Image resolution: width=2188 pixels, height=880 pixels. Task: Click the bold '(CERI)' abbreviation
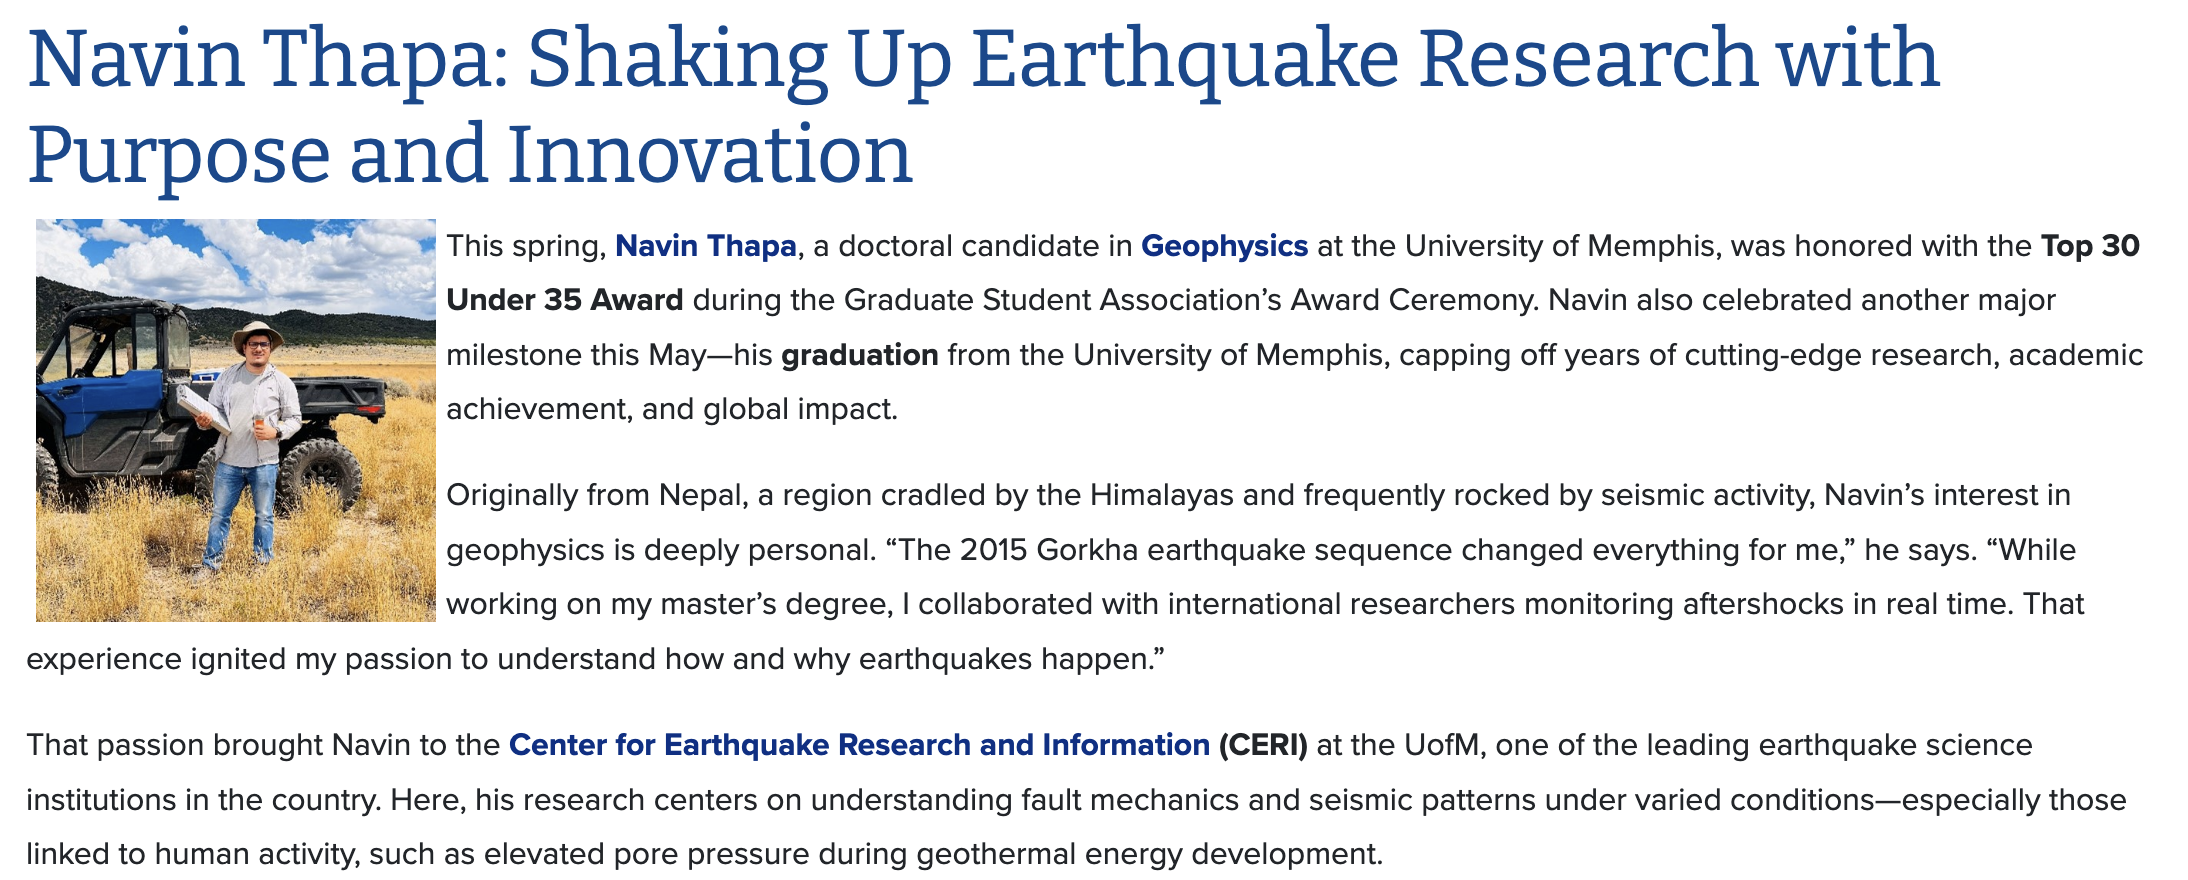[1263, 745]
